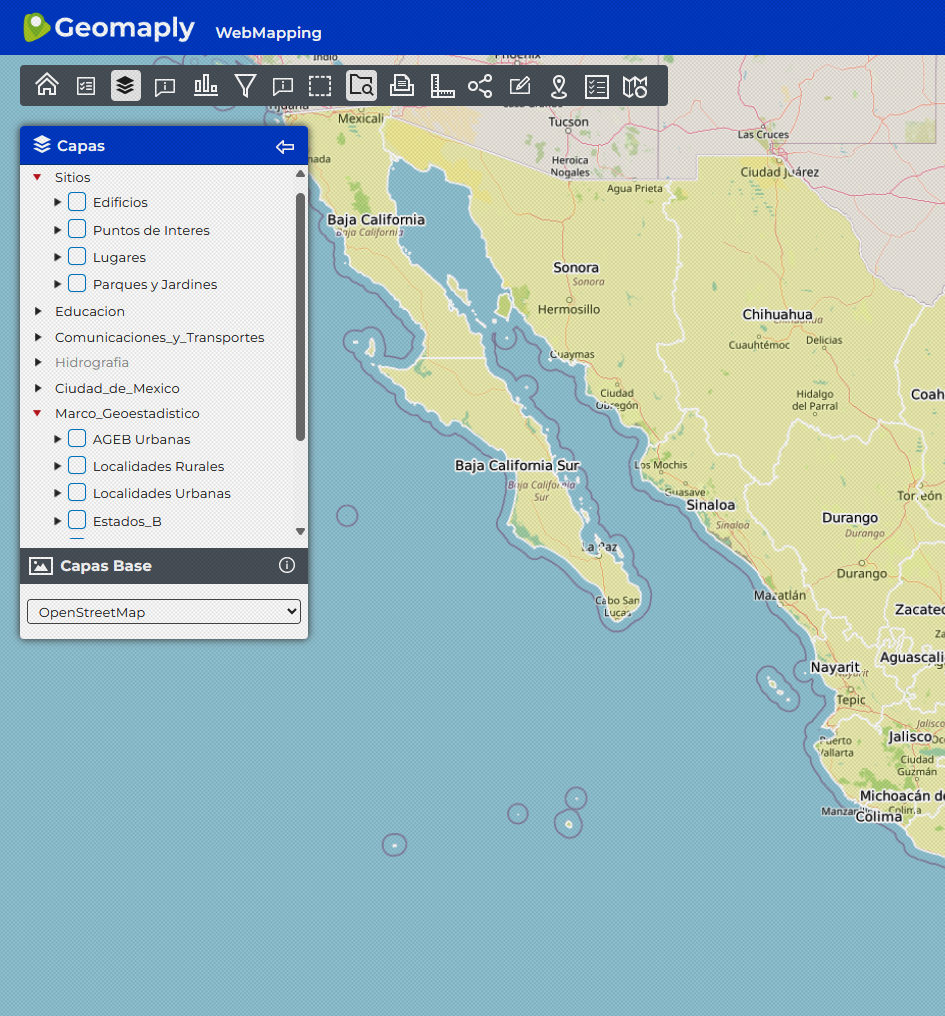Check the Parques y Jardines layer

point(77,284)
